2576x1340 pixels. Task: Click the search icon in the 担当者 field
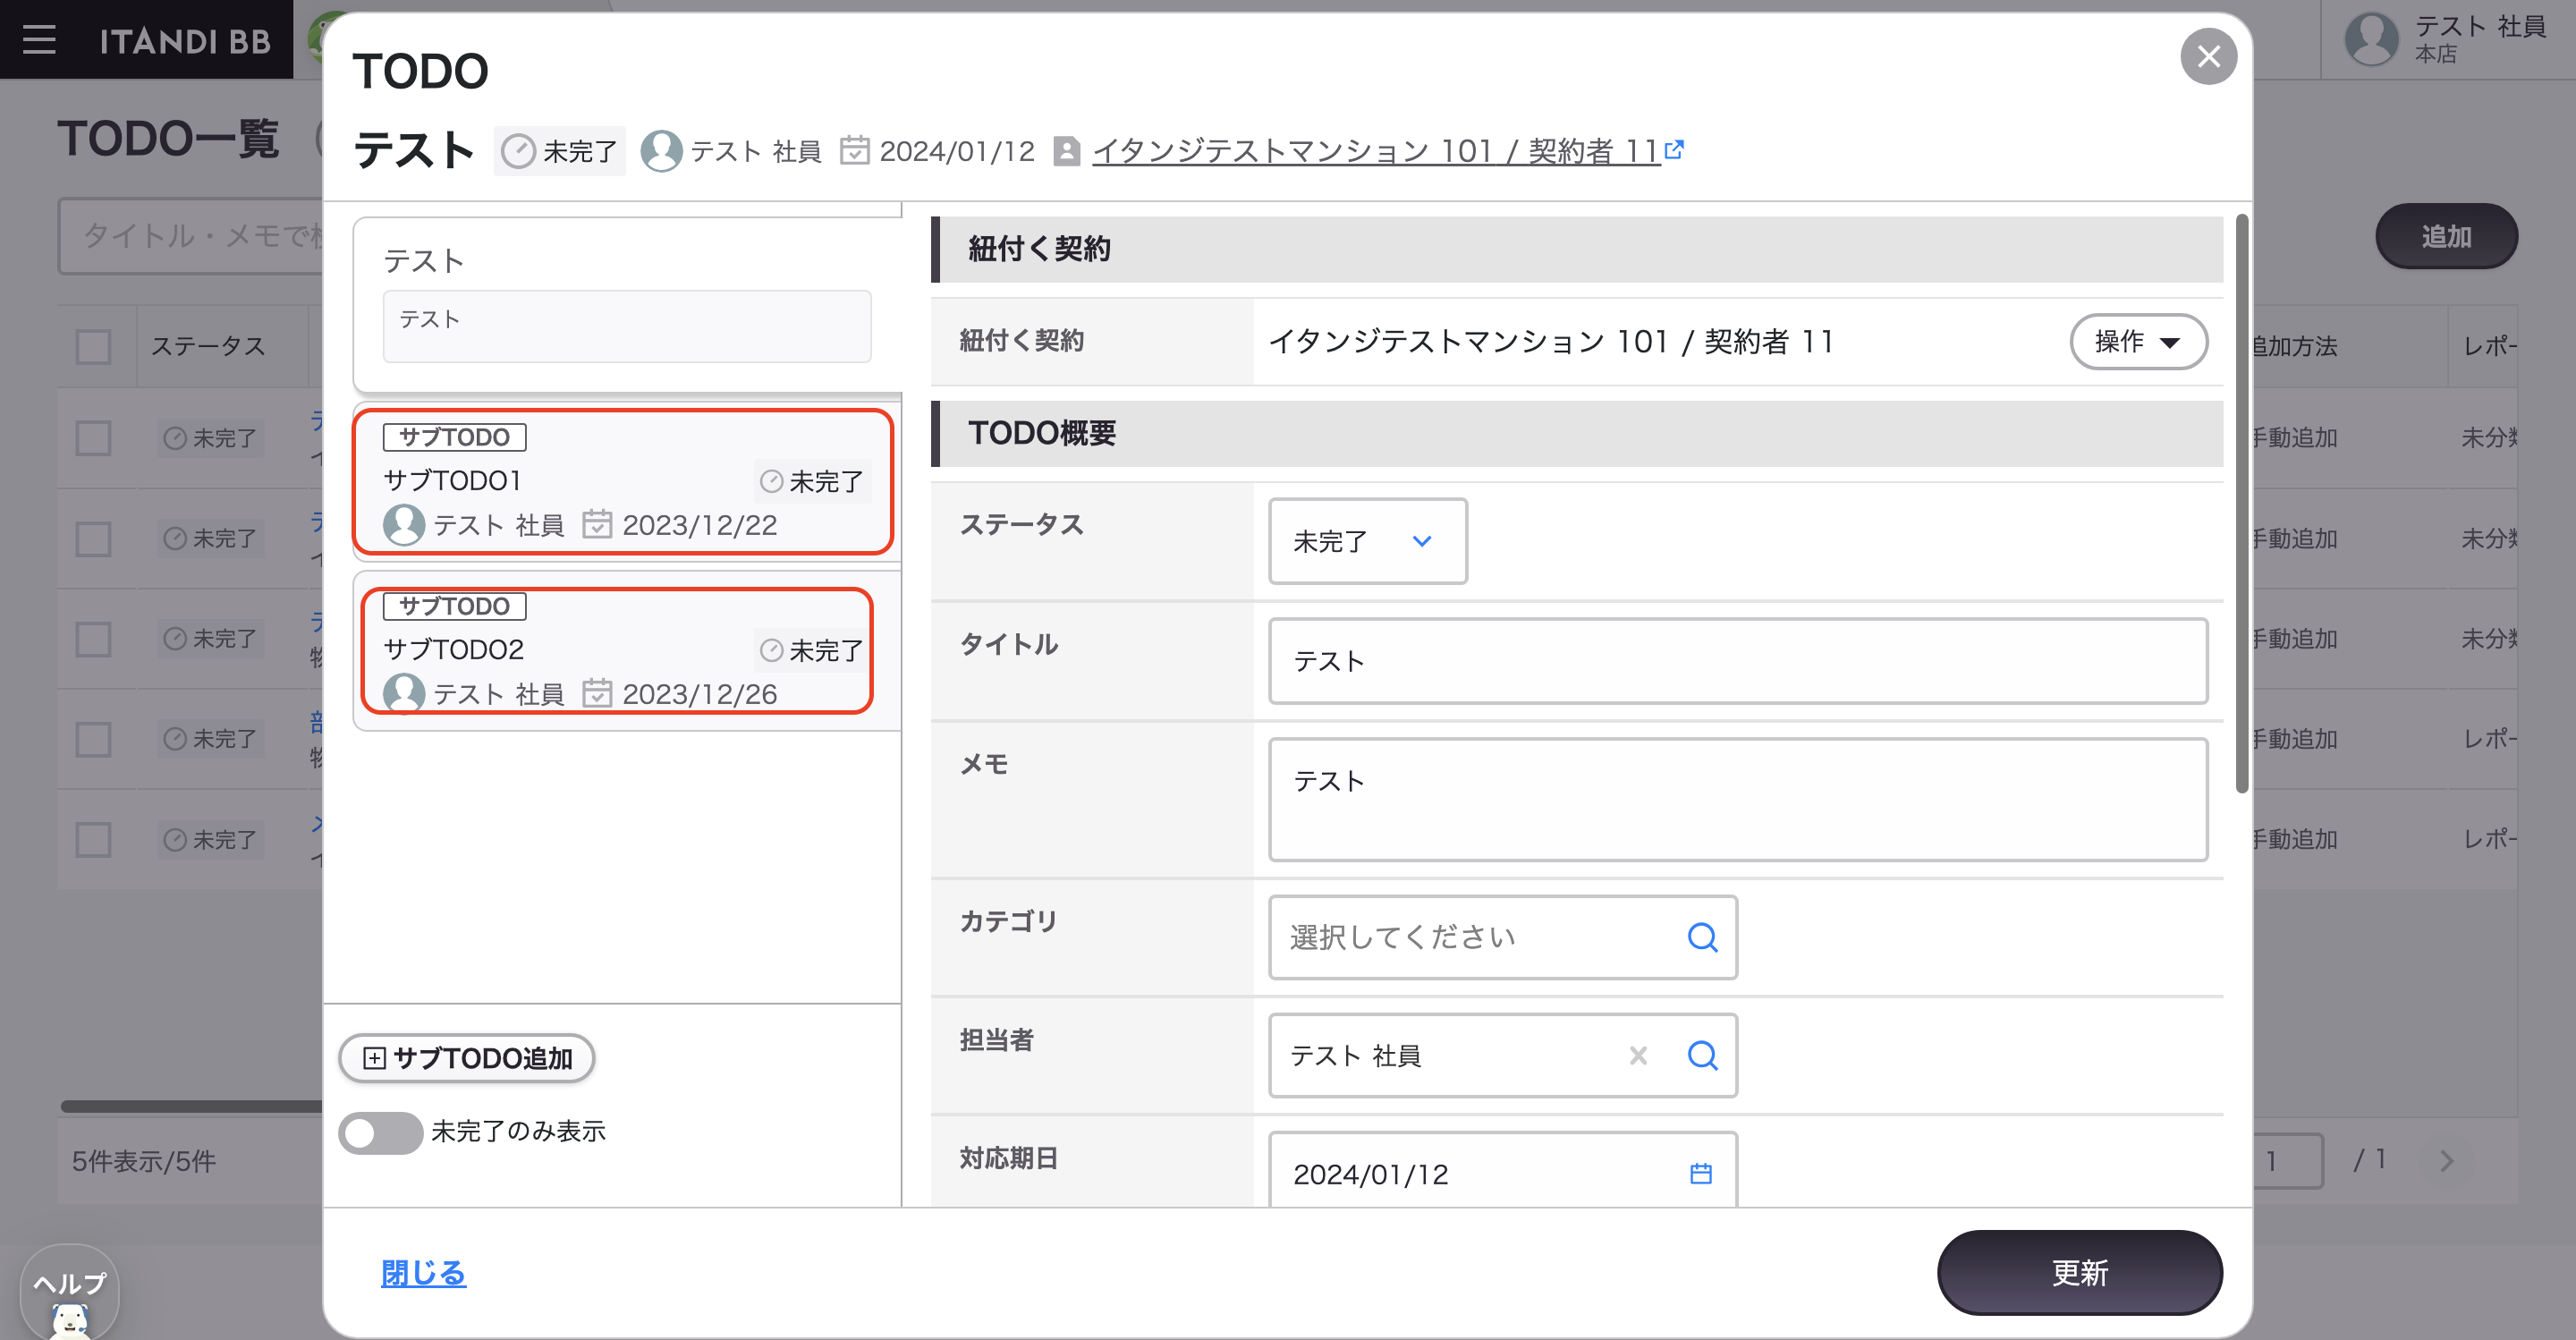point(1702,1055)
